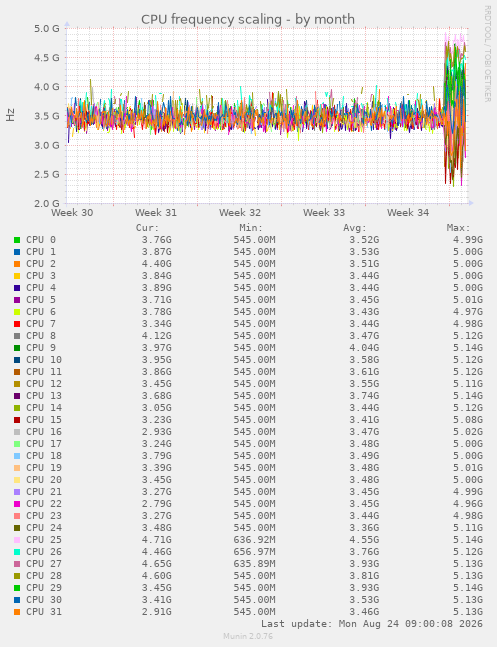Click the 'CPU 0' legend label

[41, 240]
